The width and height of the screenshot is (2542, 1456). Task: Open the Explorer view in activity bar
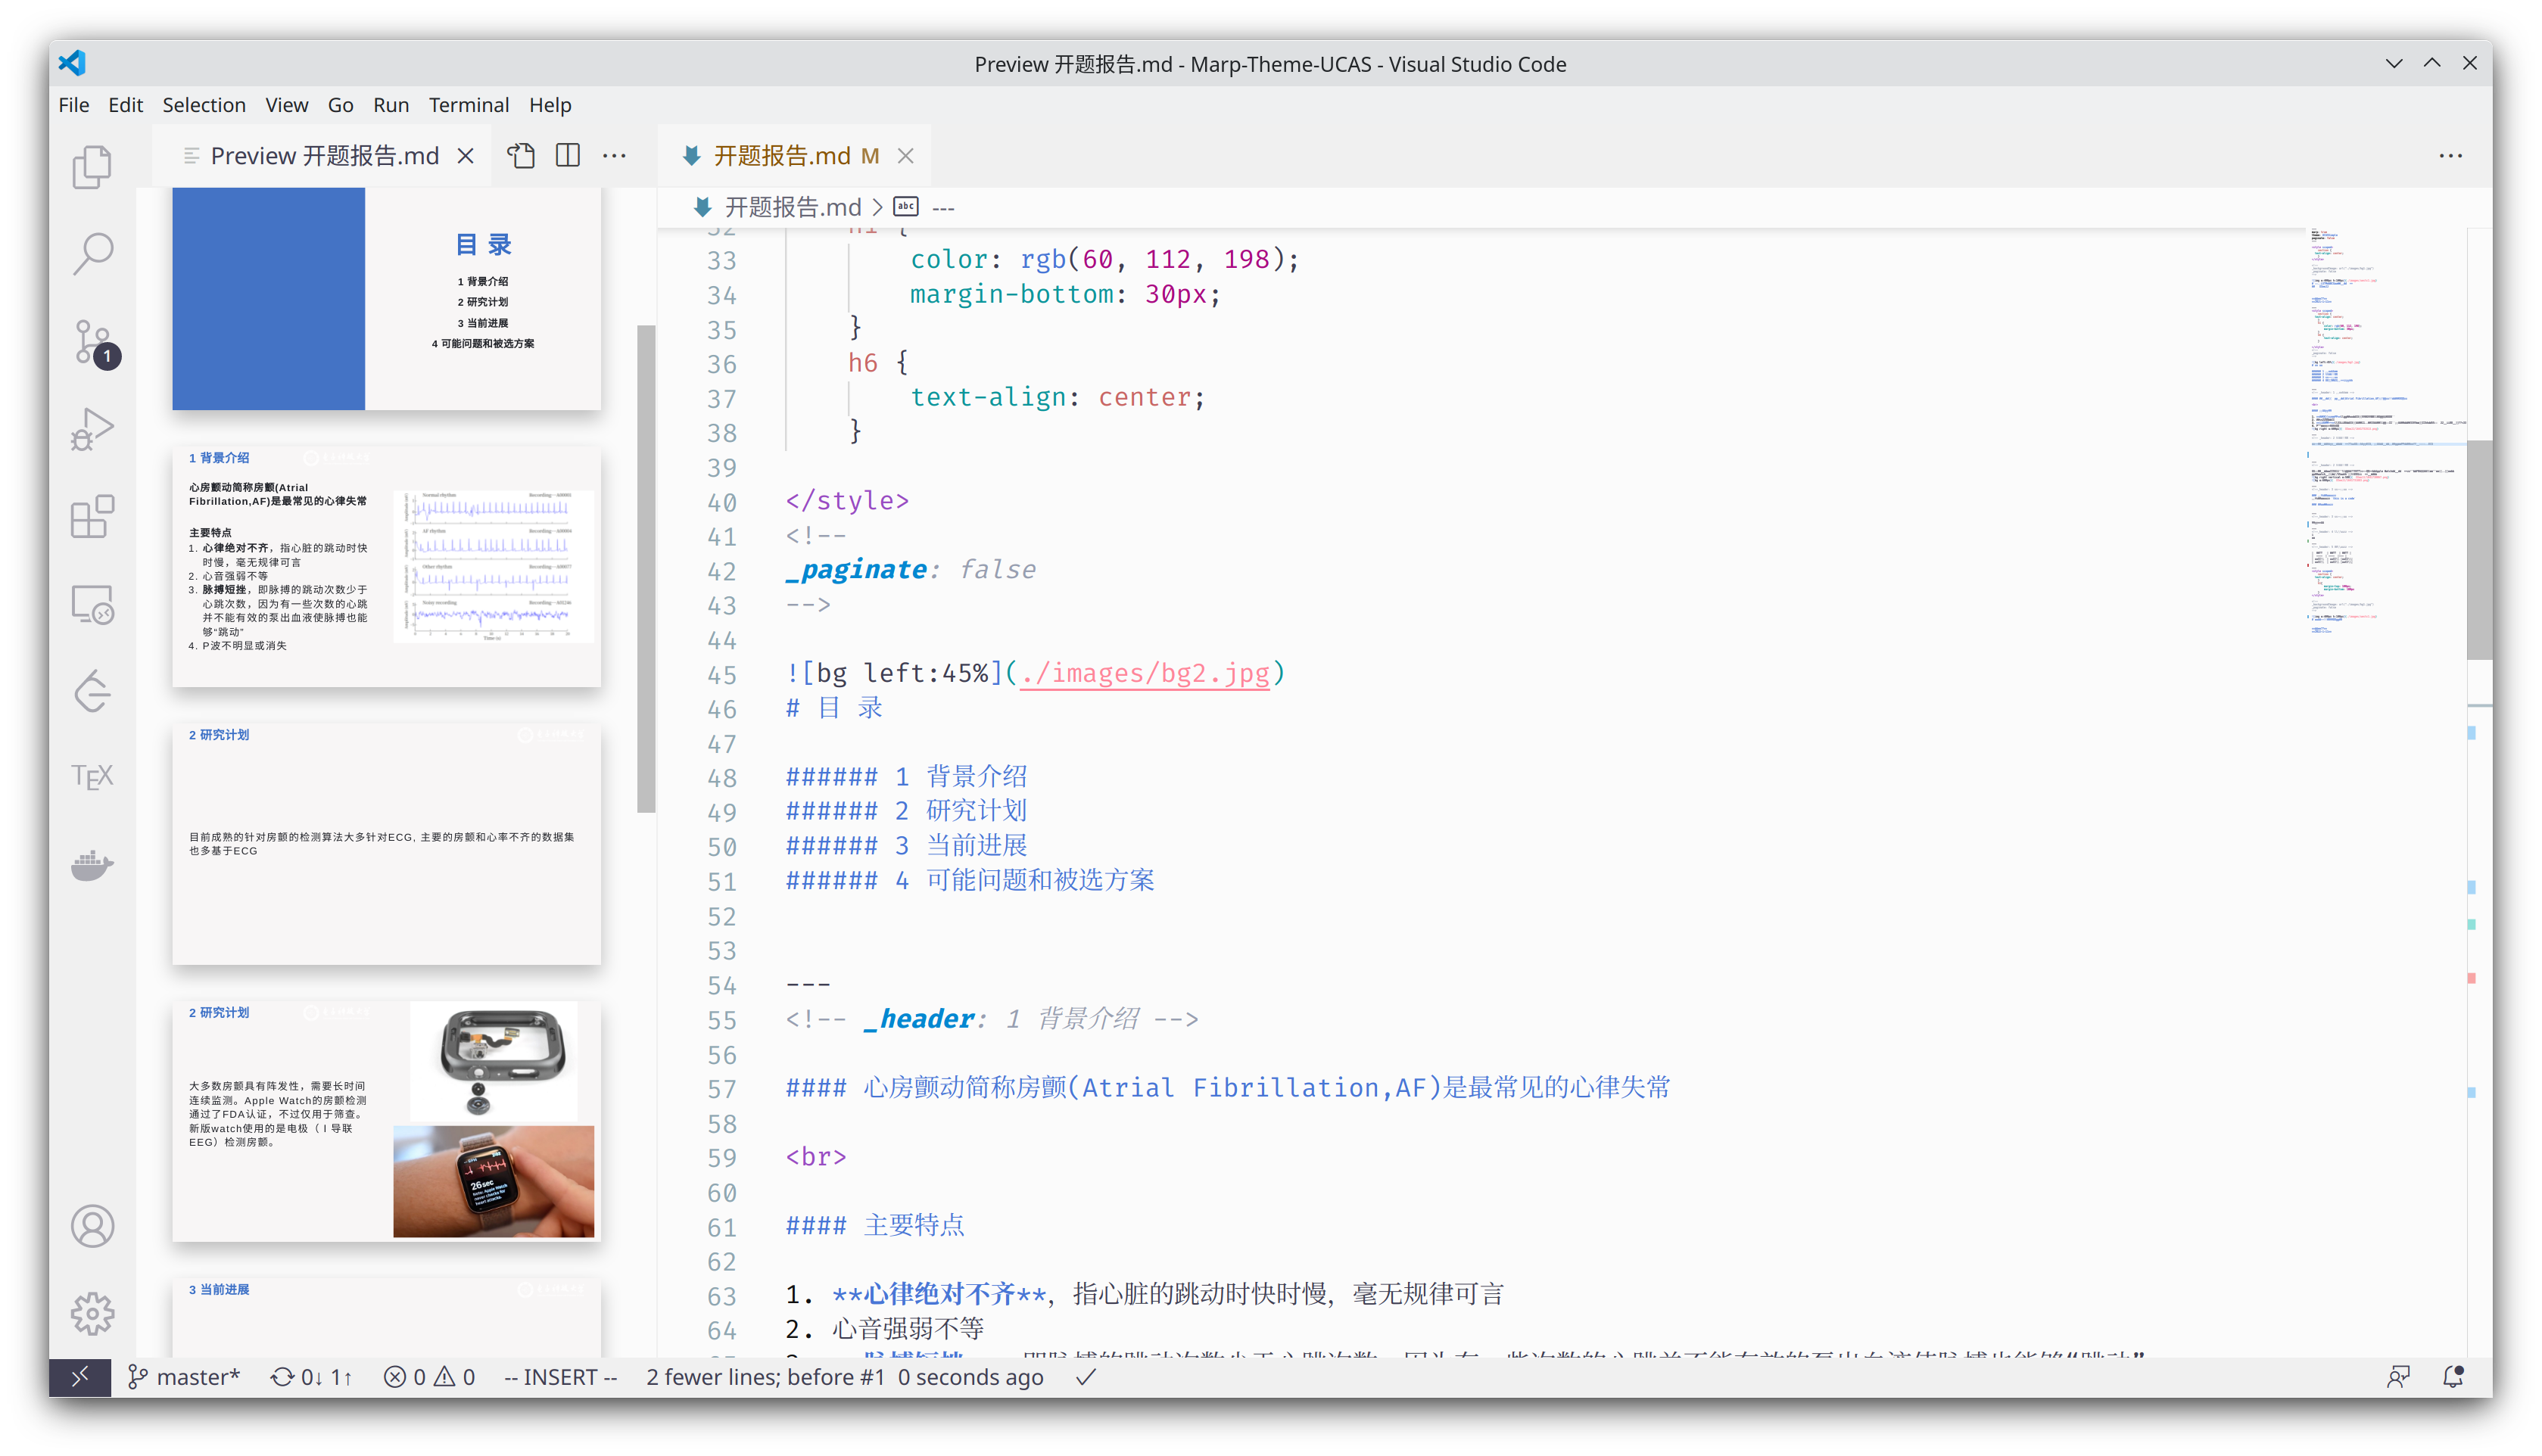pyautogui.click(x=92, y=167)
